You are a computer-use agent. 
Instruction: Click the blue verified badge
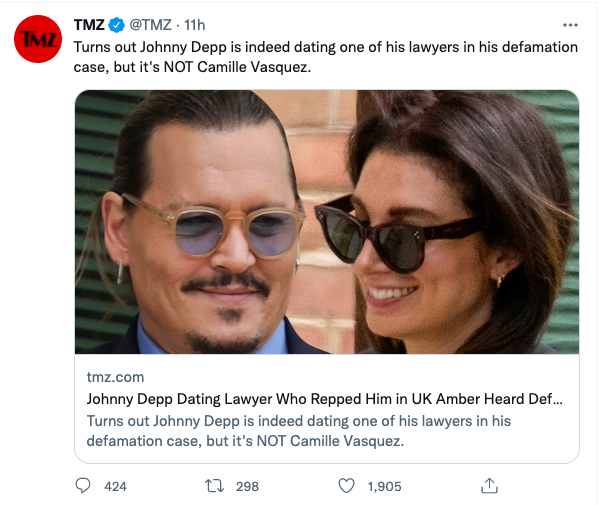[x=116, y=25]
